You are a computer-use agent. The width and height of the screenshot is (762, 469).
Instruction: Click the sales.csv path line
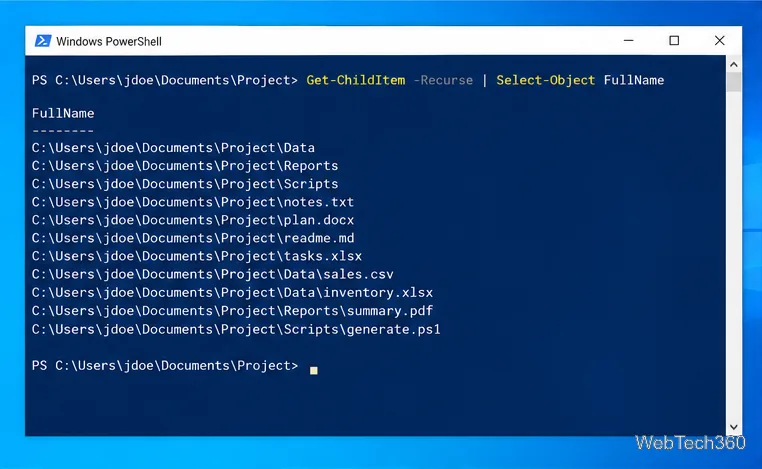point(213,274)
